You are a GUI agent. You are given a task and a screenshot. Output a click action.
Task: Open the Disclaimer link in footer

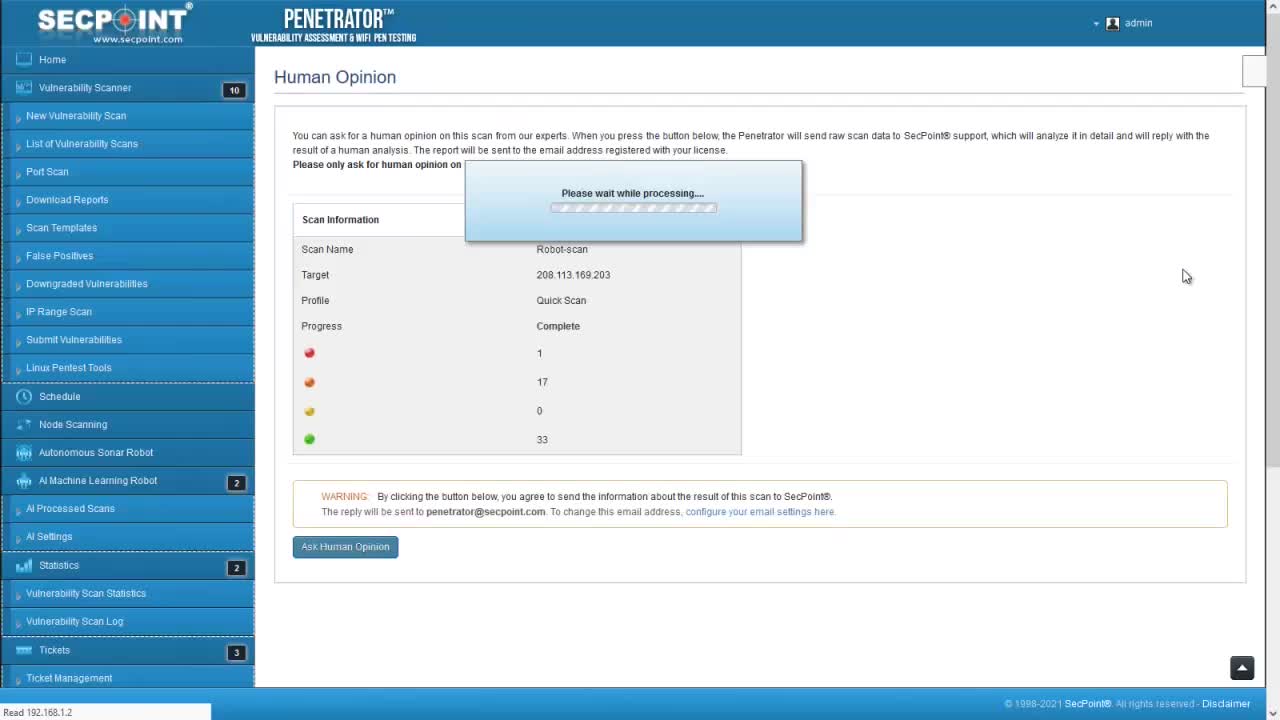coord(1226,704)
